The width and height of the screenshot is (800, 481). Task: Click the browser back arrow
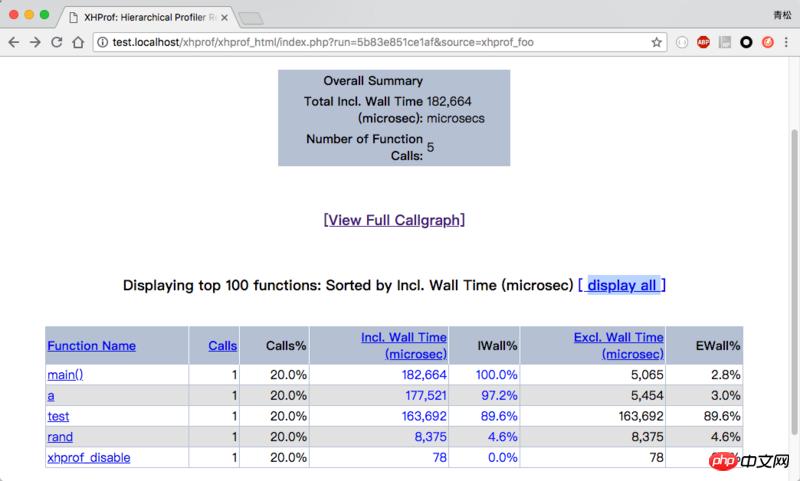15,42
